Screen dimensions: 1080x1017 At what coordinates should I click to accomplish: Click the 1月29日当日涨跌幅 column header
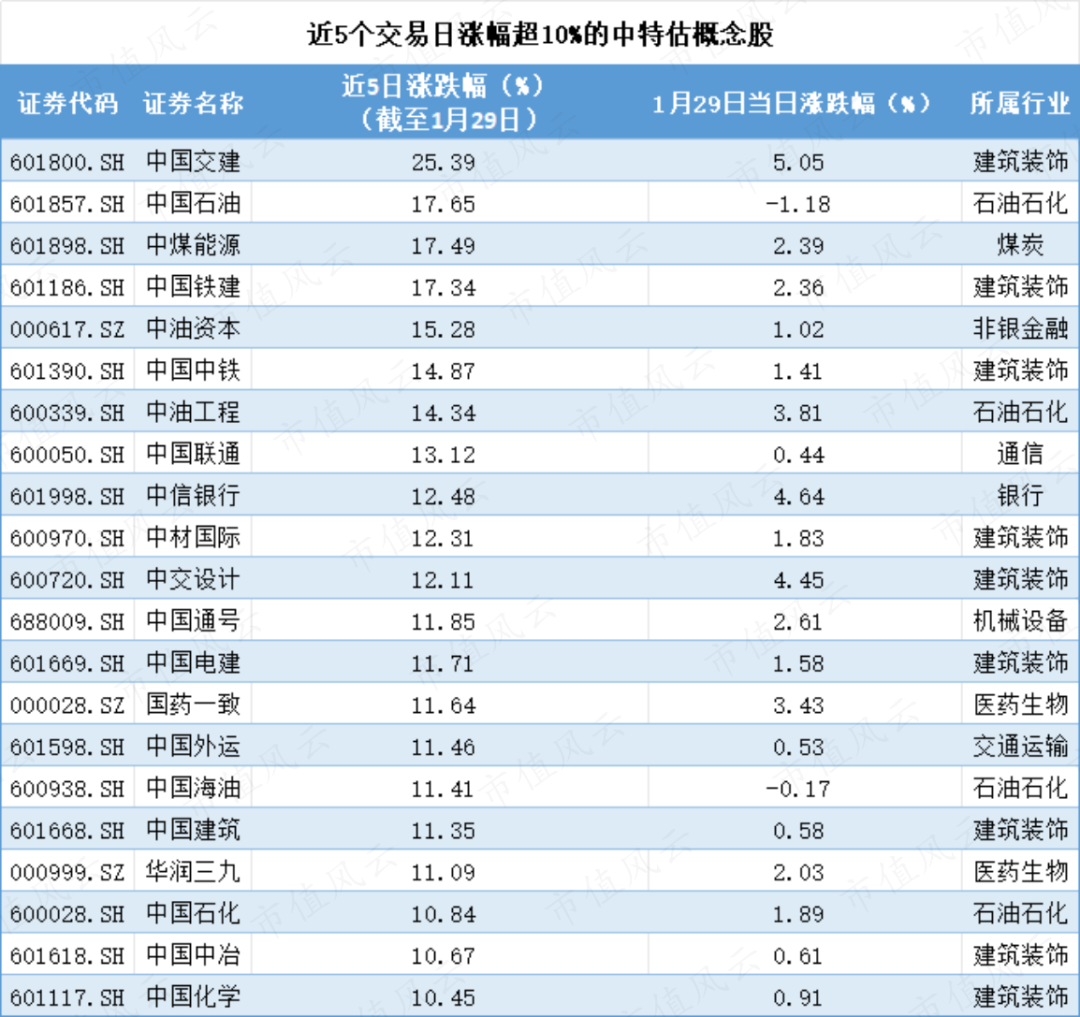coord(791,103)
